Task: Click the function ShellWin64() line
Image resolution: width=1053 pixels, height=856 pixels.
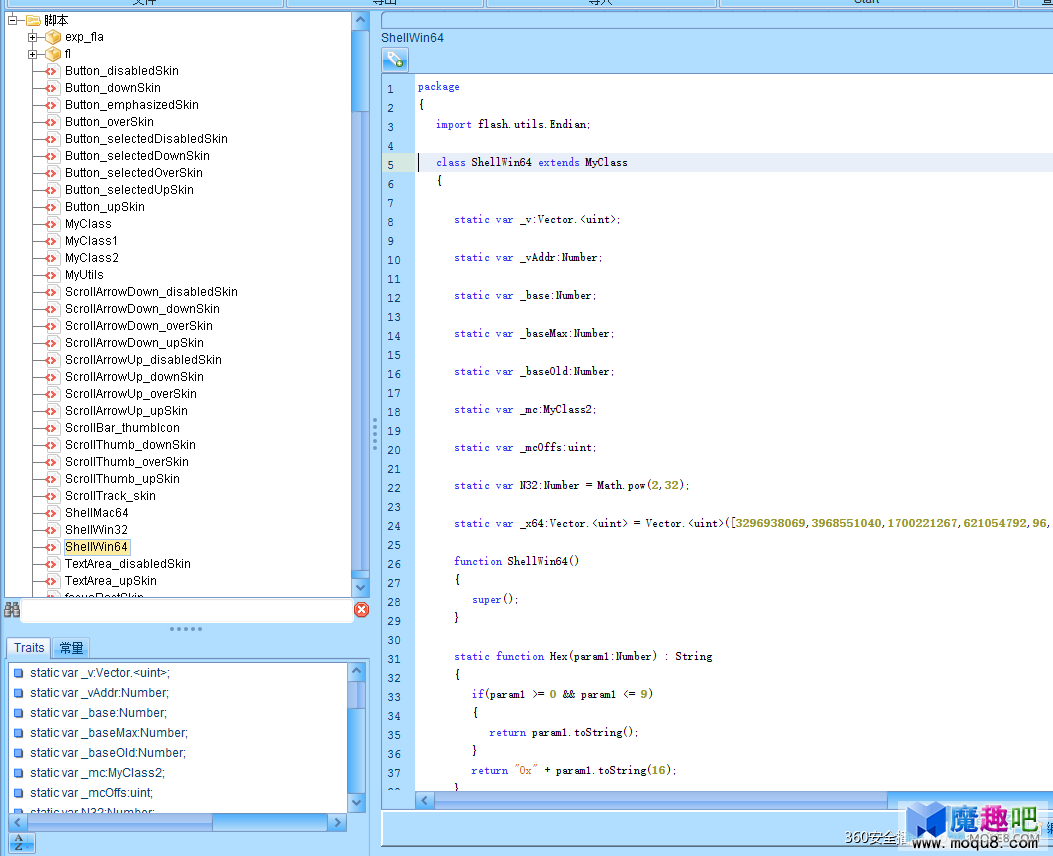Action: point(516,561)
